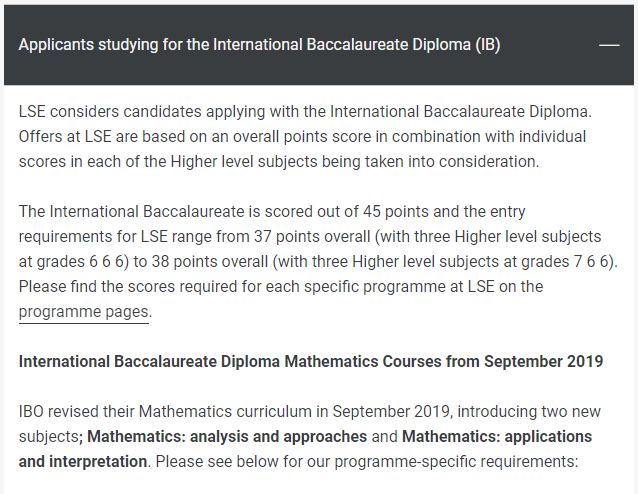
Task: Click the line 'Please find the scores required'
Action: coord(281,287)
